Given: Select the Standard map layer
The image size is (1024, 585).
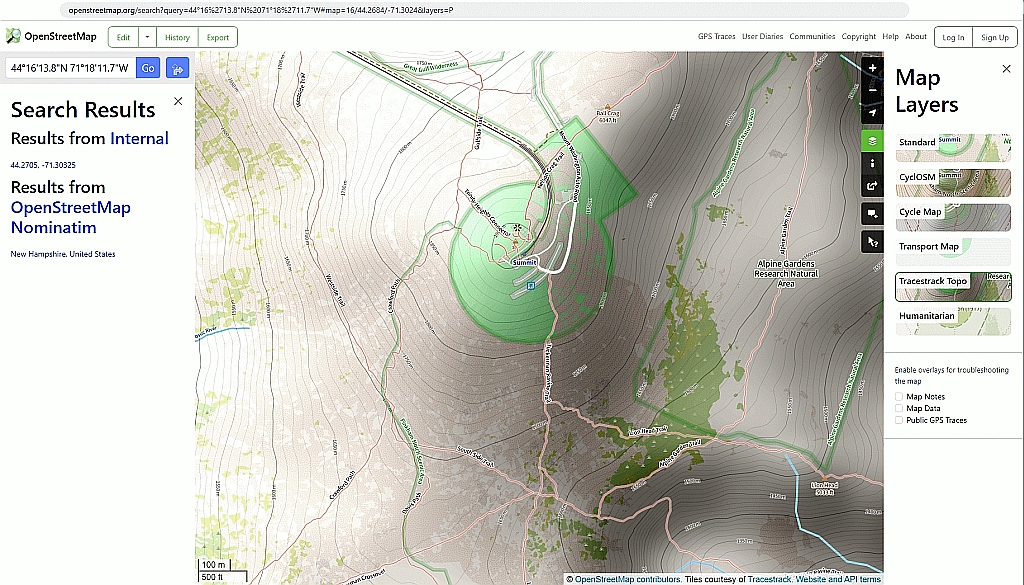Looking at the screenshot, I should (x=953, y=148).
